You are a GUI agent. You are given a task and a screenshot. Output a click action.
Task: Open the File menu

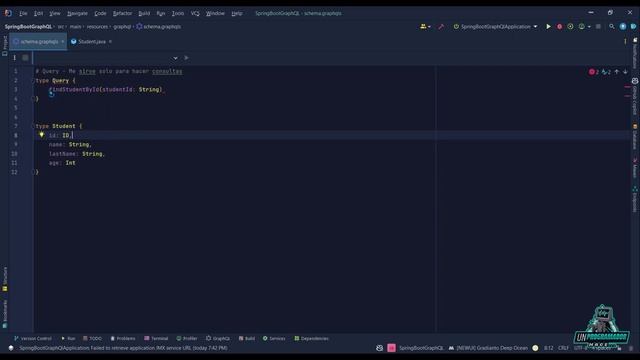(23, 13)
